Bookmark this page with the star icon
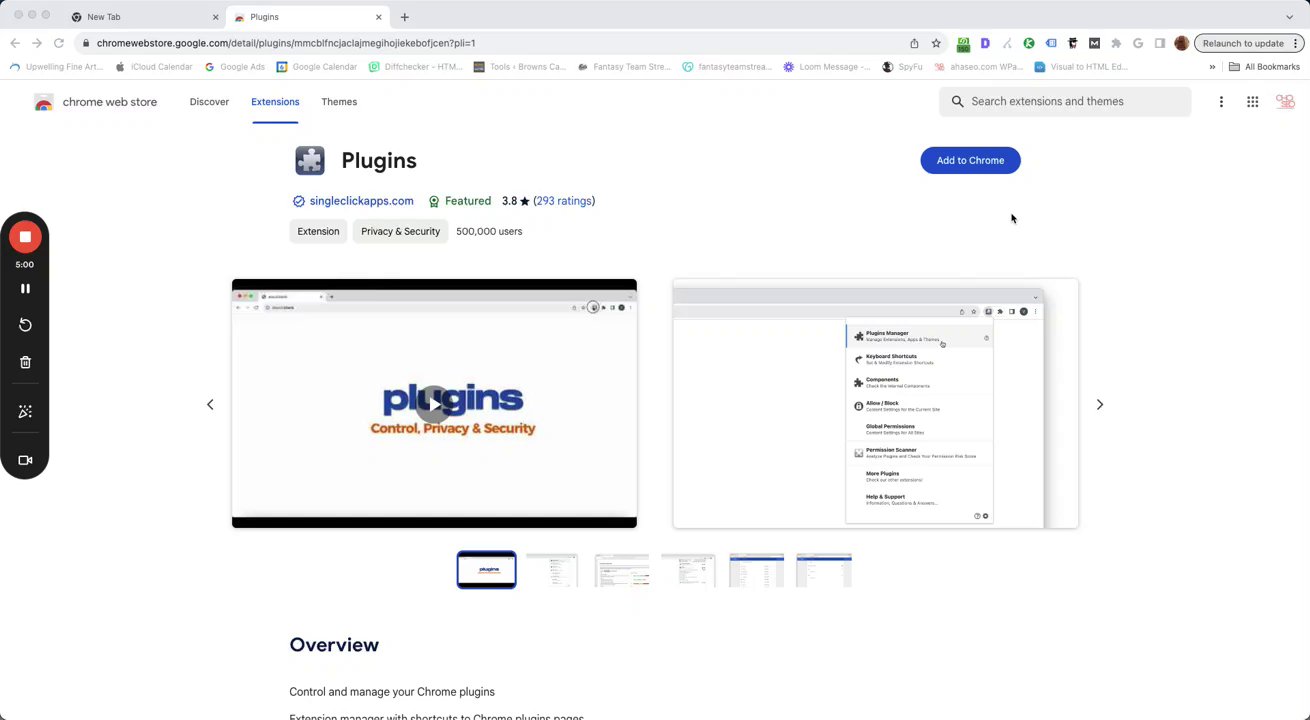This screenshot has height=720, width=1310. (x=936, y=43)
